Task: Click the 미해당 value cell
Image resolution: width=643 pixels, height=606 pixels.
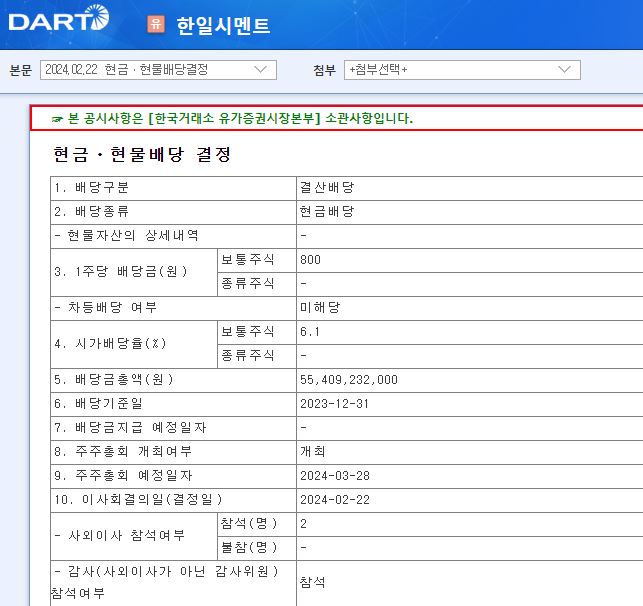Action: pos(470,308)
